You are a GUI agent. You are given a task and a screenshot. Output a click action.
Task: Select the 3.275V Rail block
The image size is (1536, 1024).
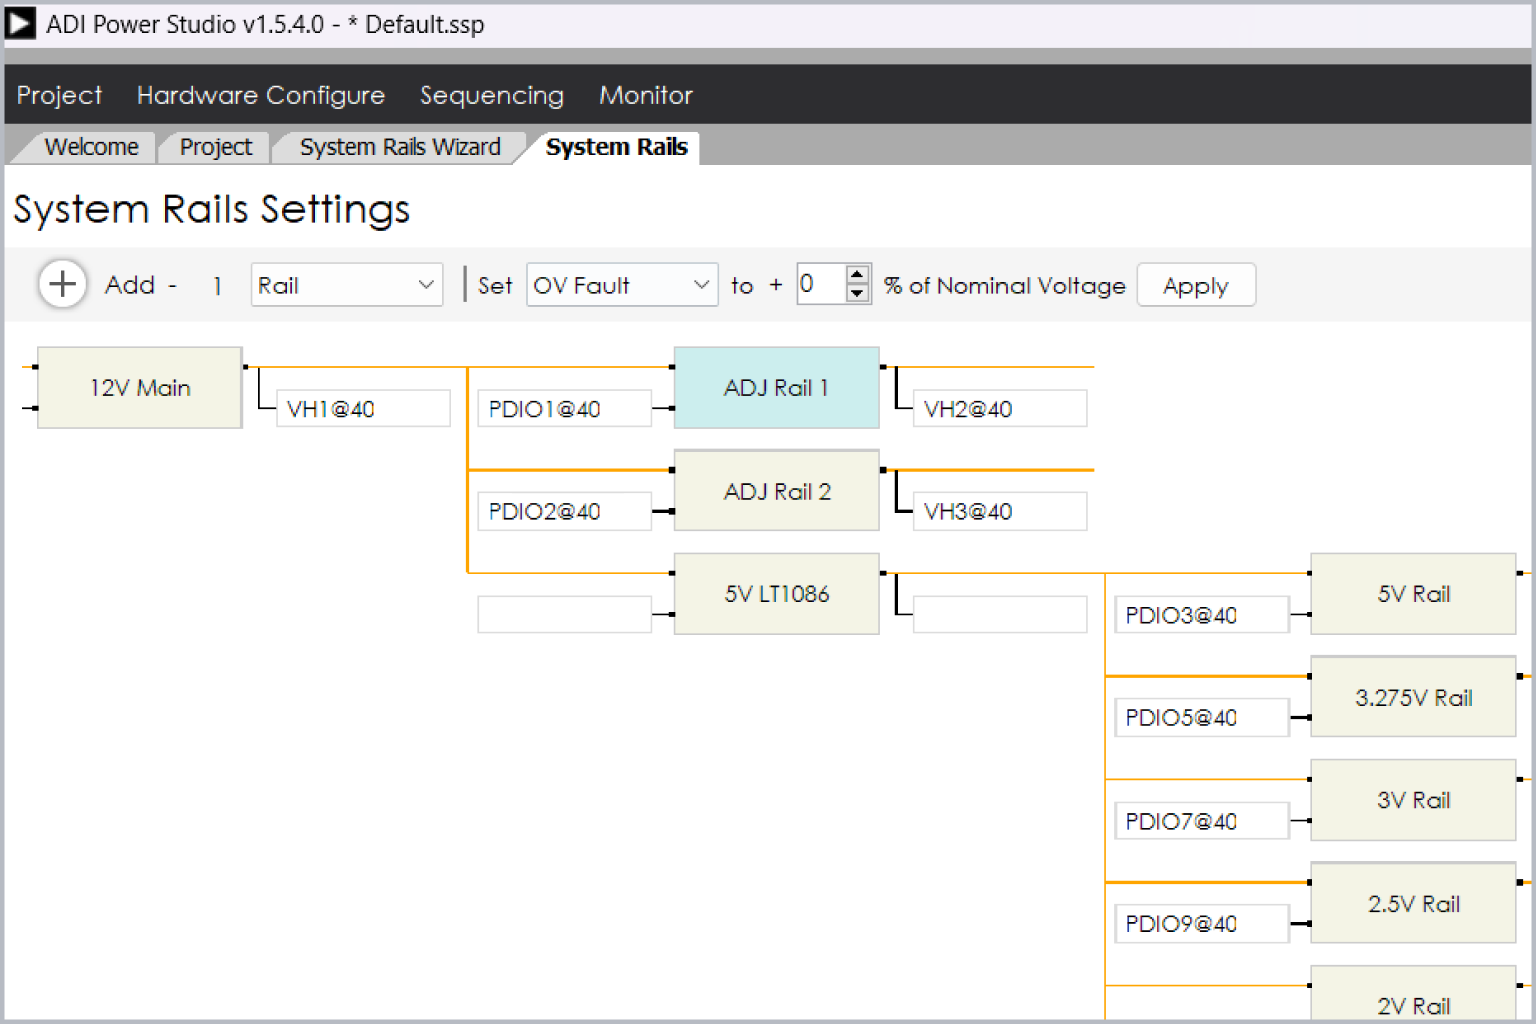point(1413,697)
